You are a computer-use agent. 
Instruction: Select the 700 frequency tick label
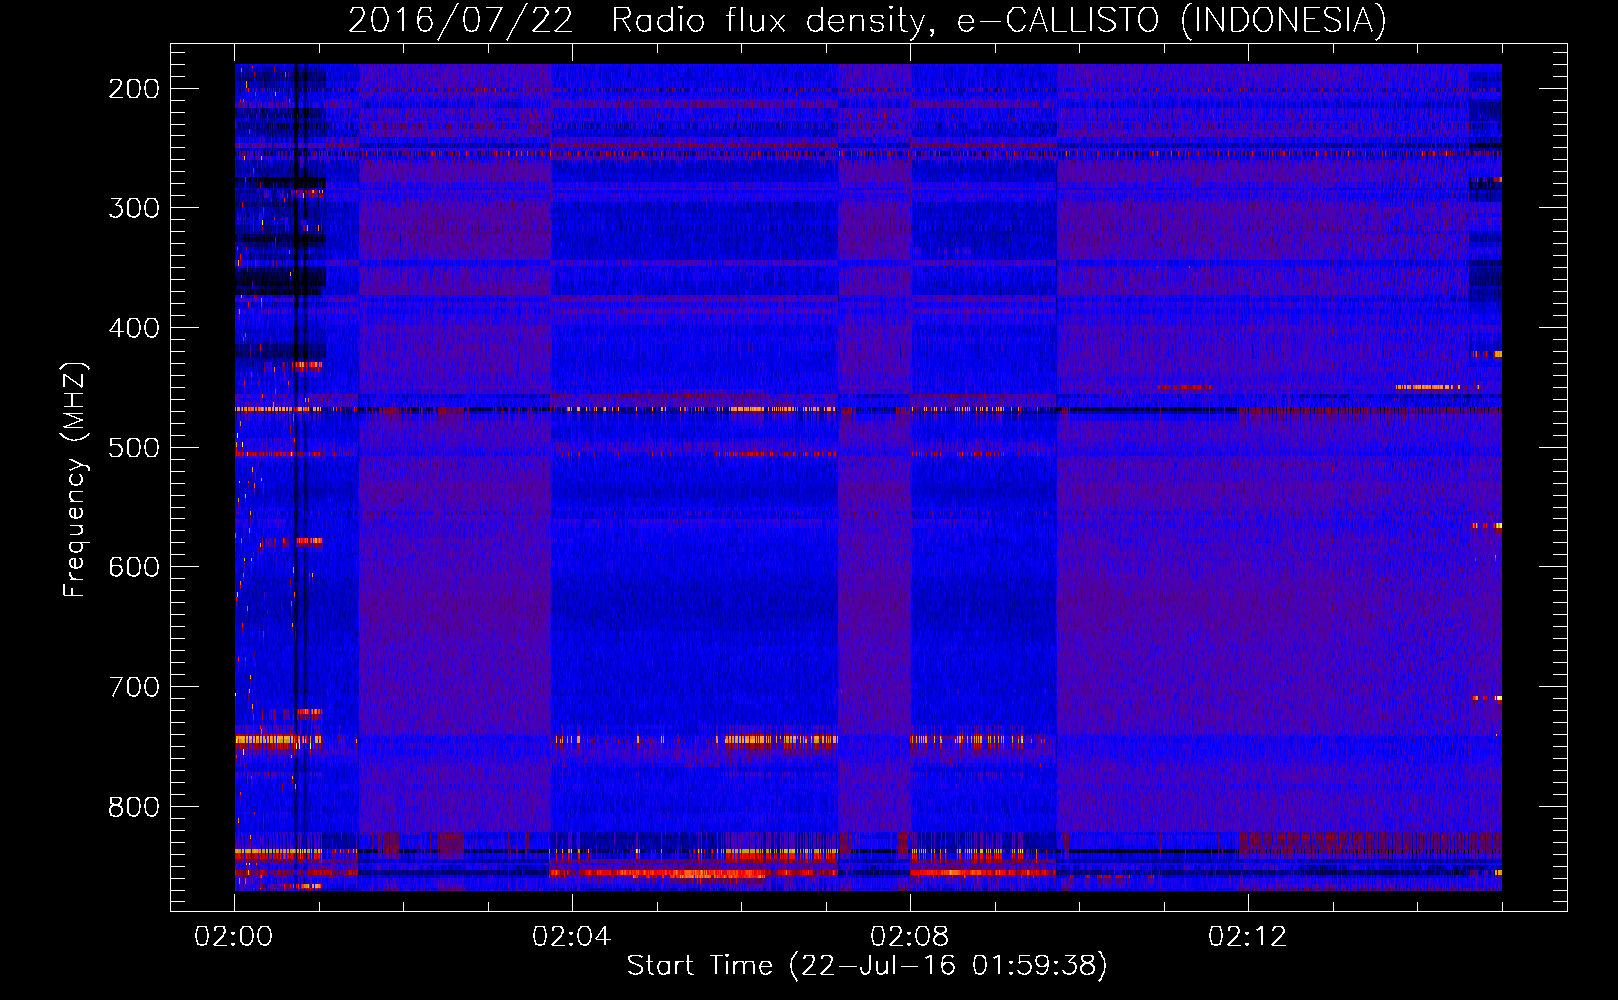point(134,687)
